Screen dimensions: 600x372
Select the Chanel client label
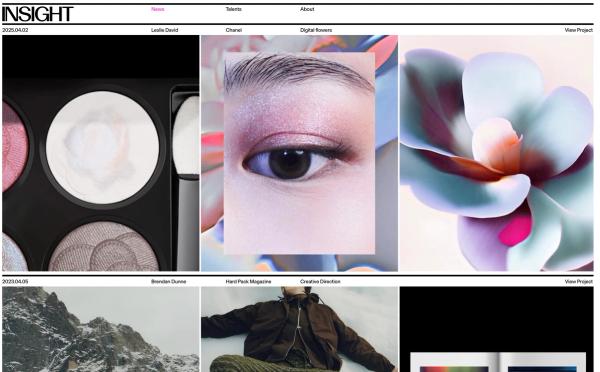tap(233, 30)
